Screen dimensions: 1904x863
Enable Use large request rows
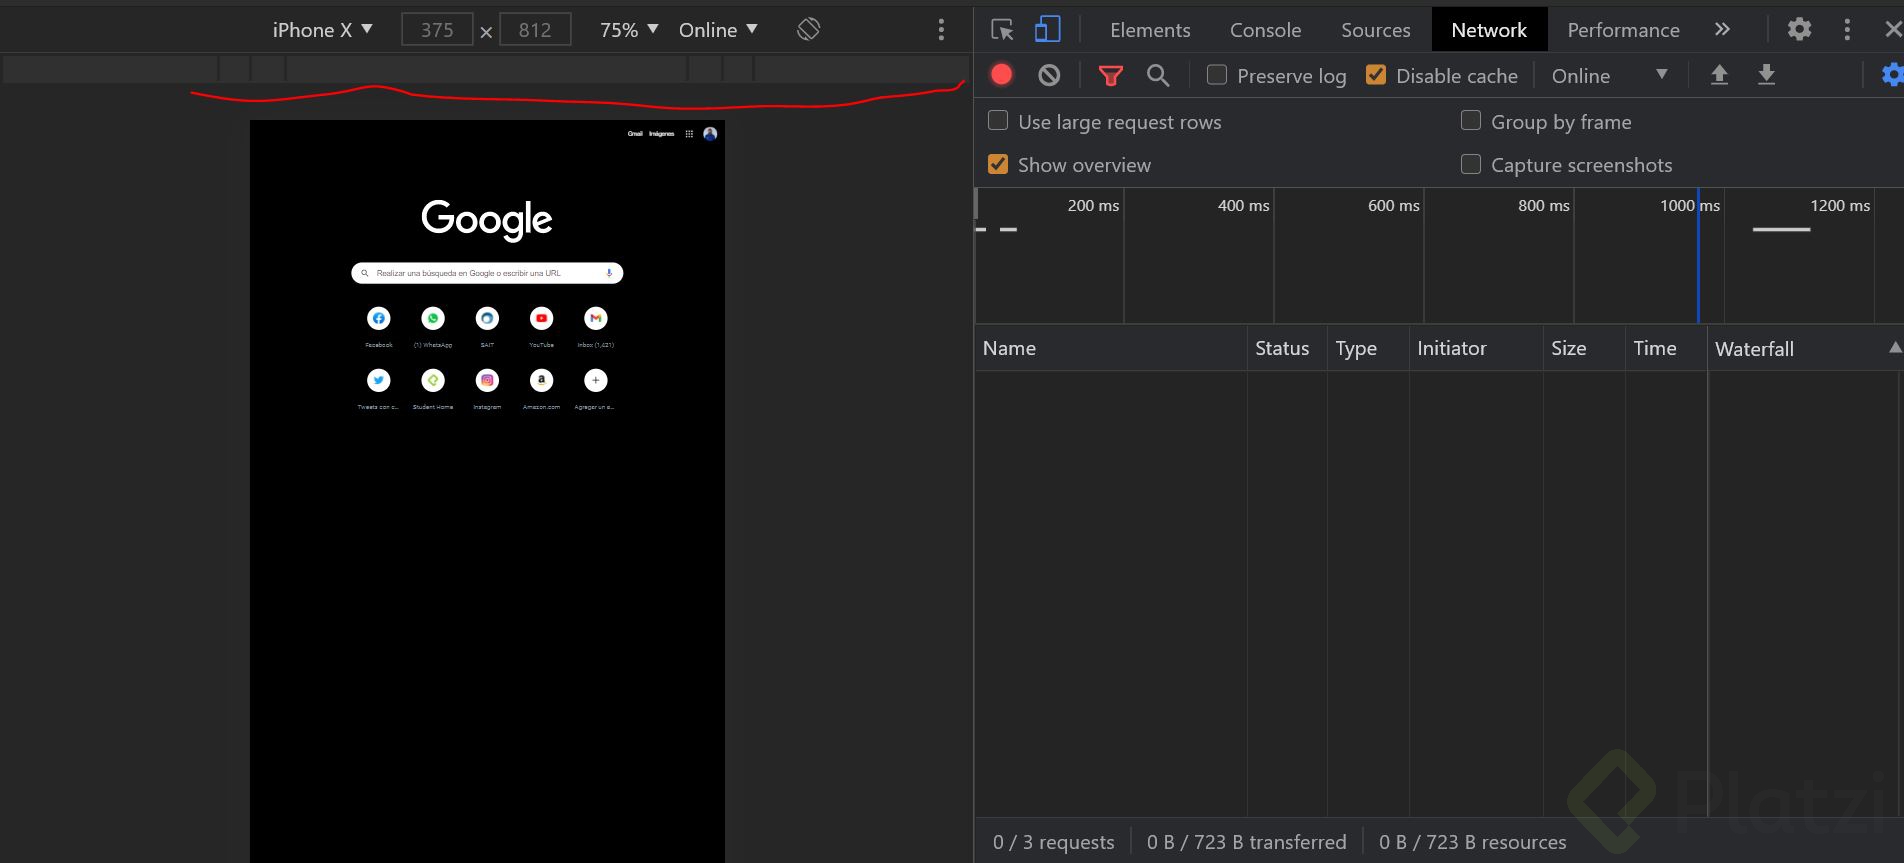(x=998, y=121)
